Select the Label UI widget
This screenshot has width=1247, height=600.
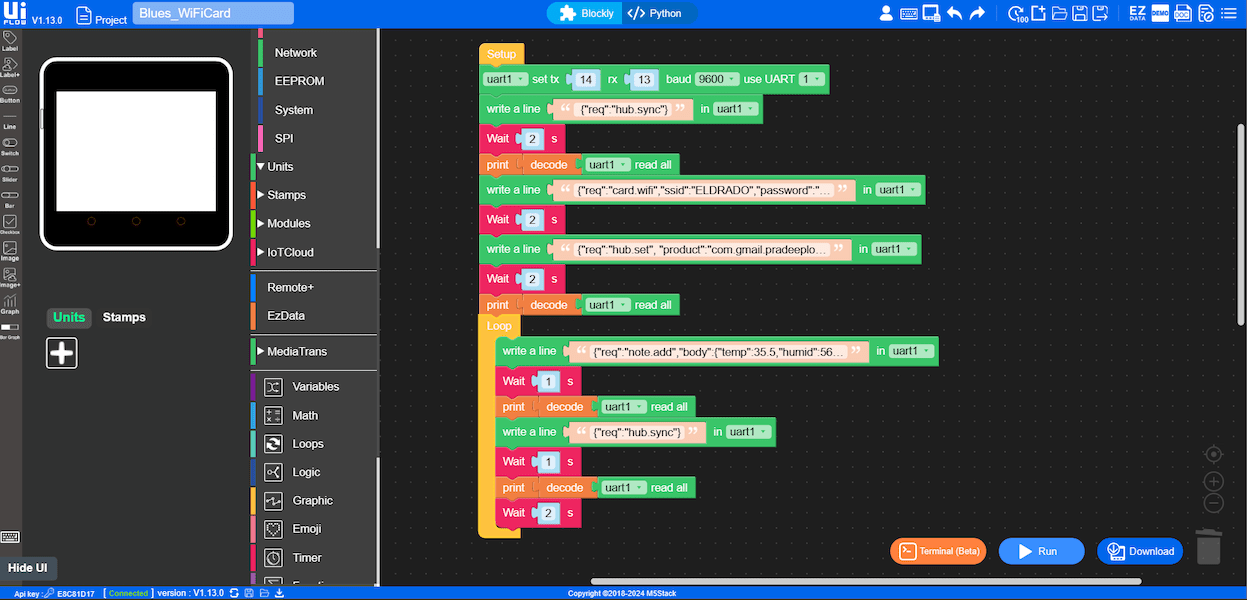point(10,40)
